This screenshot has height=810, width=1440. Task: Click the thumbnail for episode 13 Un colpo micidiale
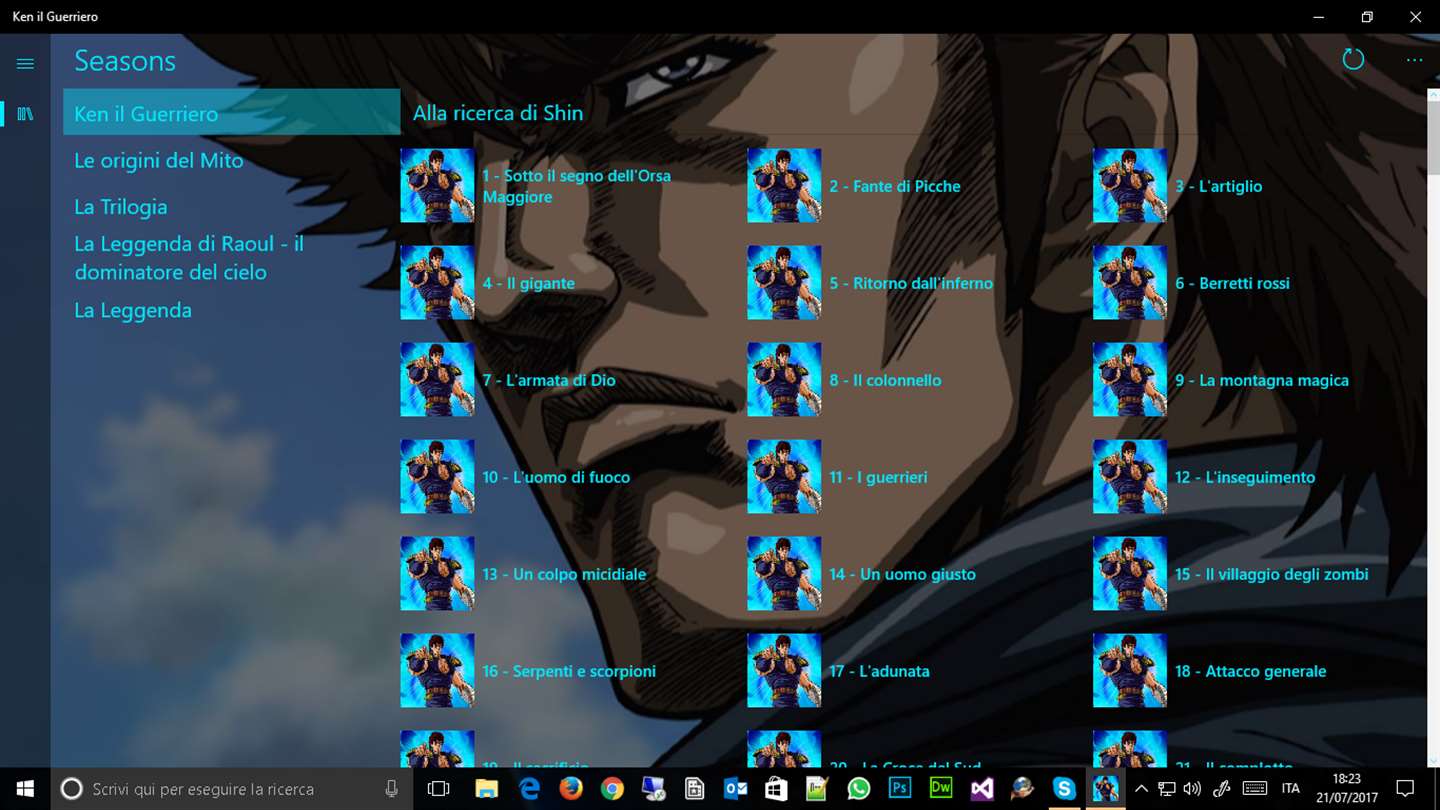click(x=438, y=574)
